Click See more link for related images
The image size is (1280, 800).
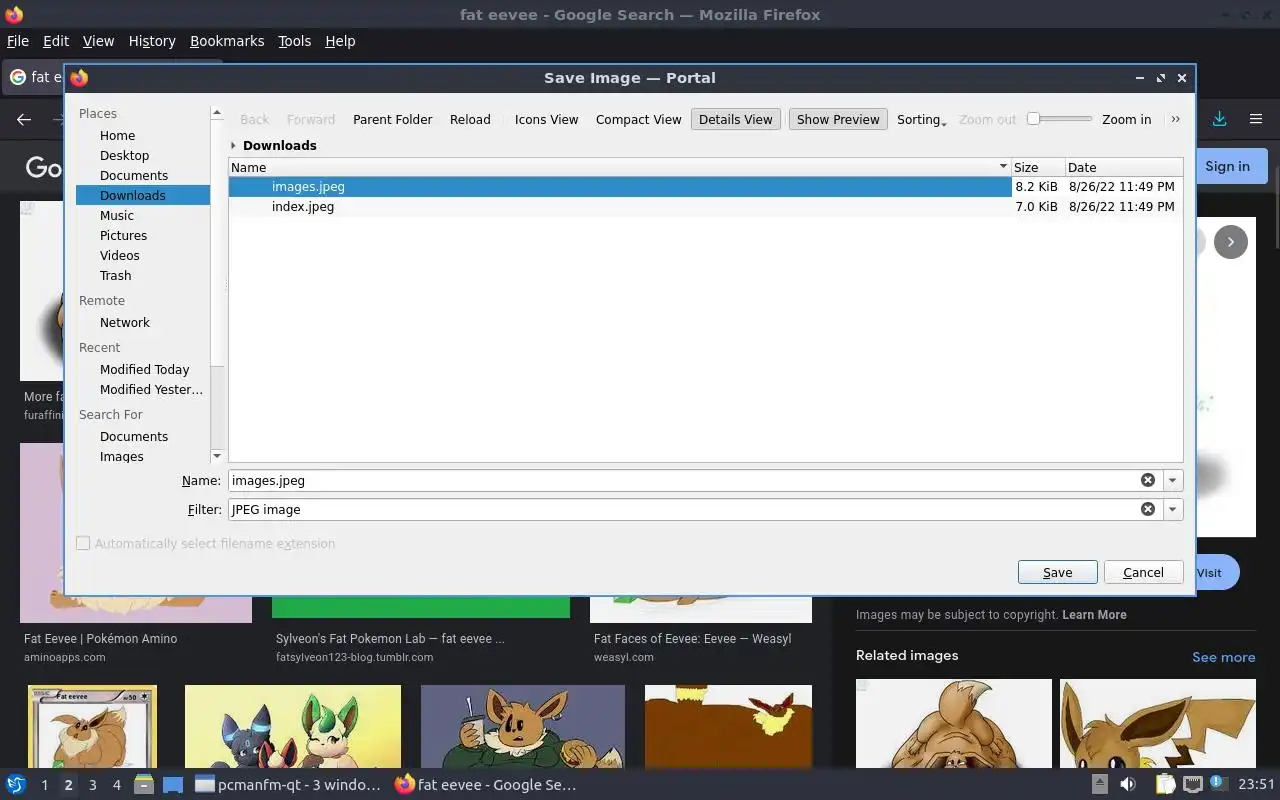[1223, 657]
